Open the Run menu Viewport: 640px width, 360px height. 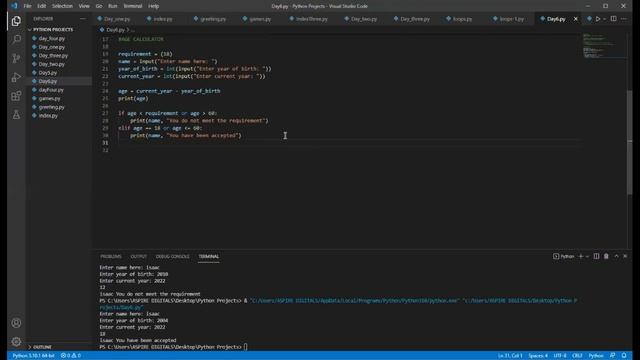coord(113,6)
